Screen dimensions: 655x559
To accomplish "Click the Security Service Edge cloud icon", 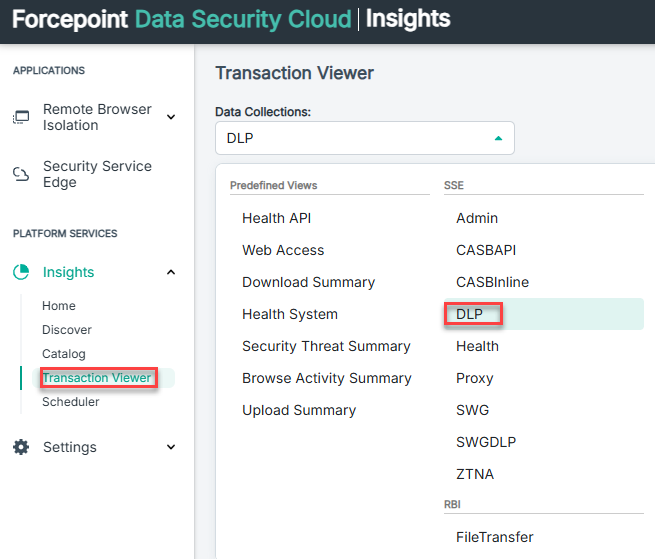I will 21,175.
